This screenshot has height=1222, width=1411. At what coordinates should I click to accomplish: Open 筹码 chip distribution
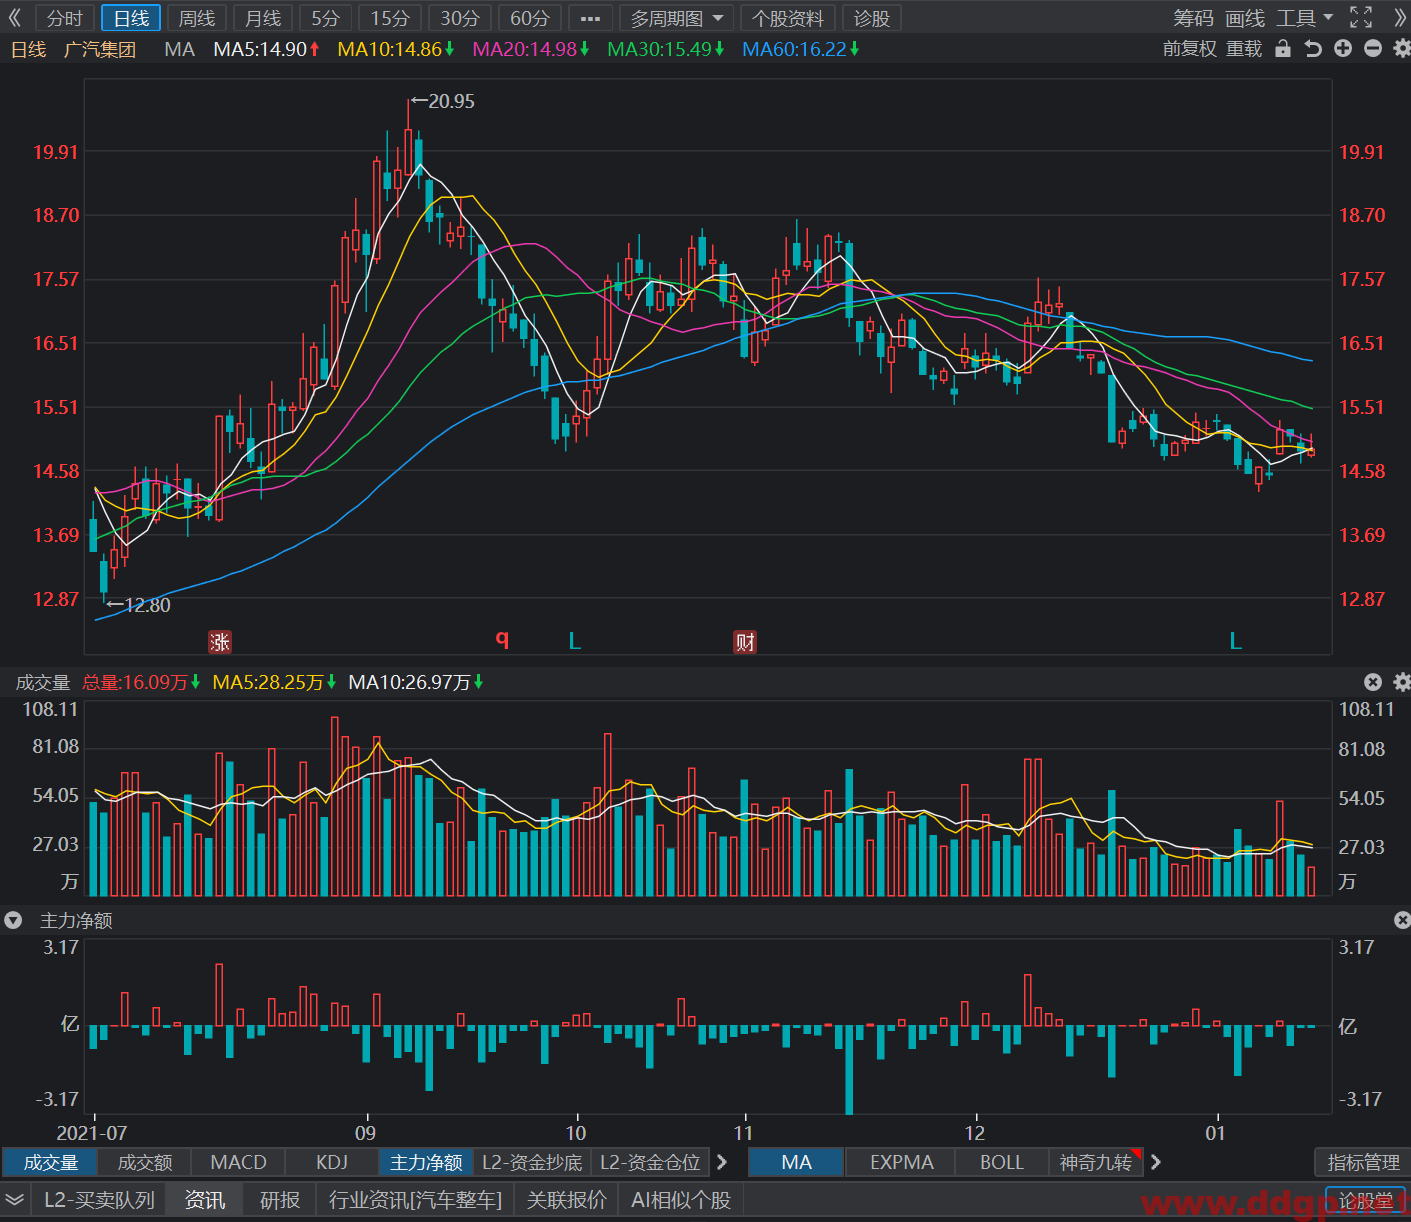click(x=1193, y=18)
